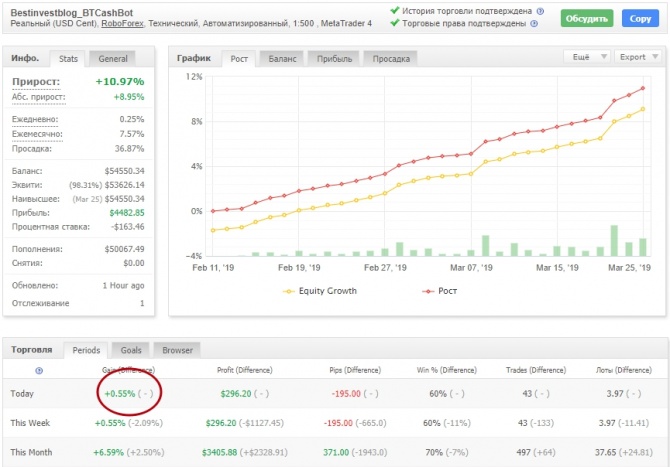This screenshot has height=467, width=670.
Task: Click help icon beside Торговые права подтверждены
Action: tap(534, 23)
